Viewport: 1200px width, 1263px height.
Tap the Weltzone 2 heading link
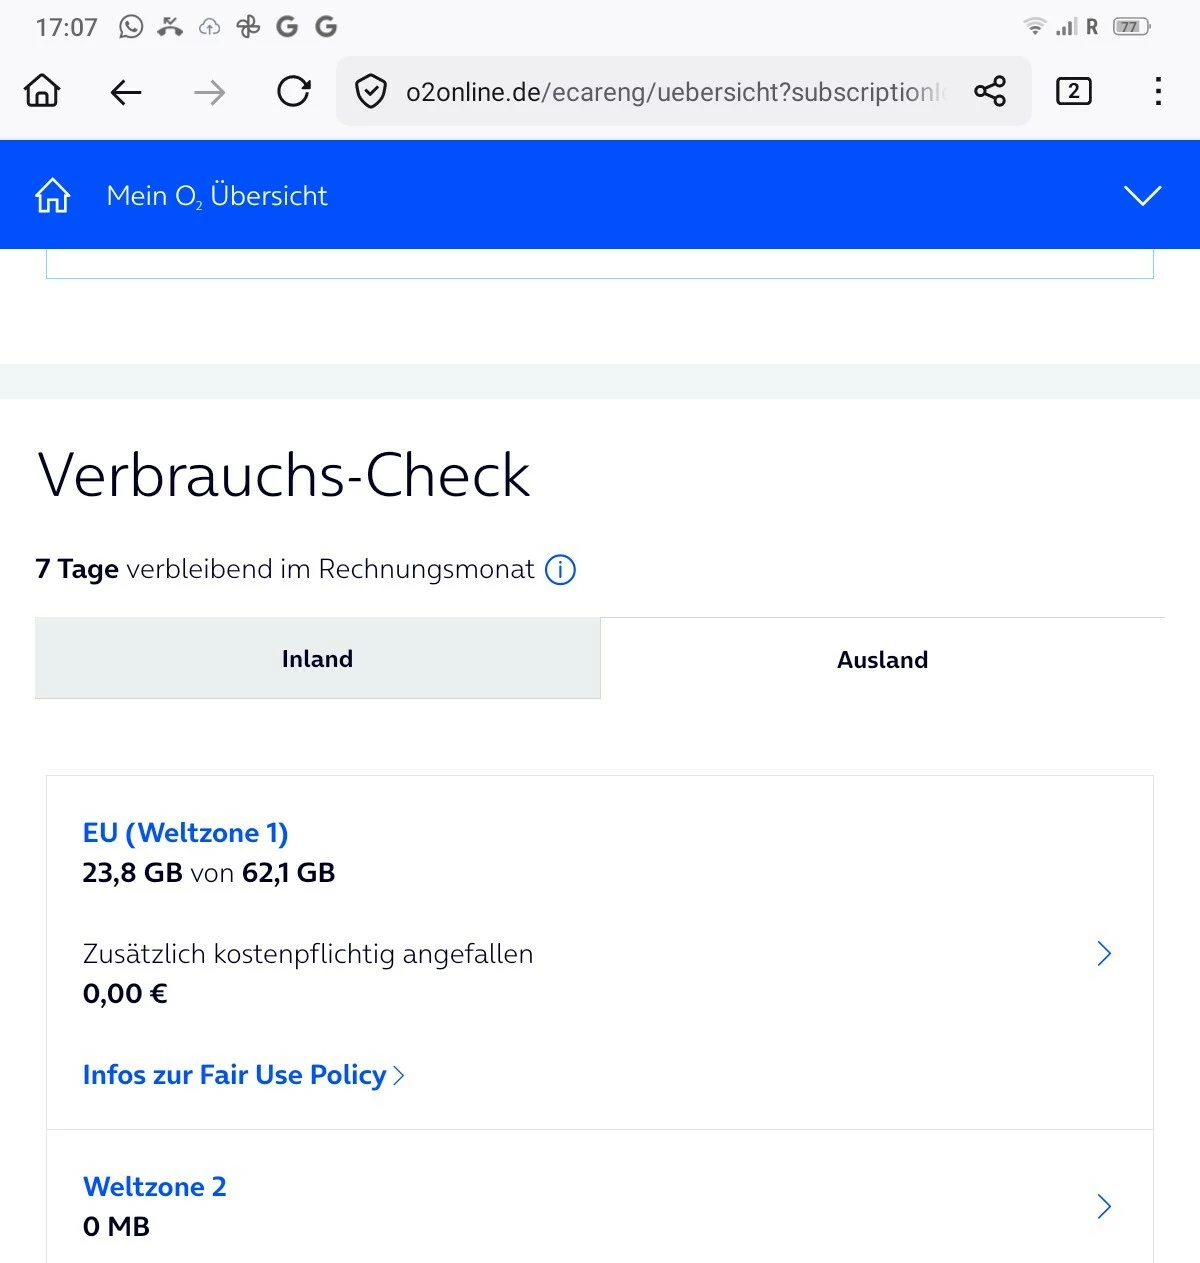click(x=155, y=1187)
